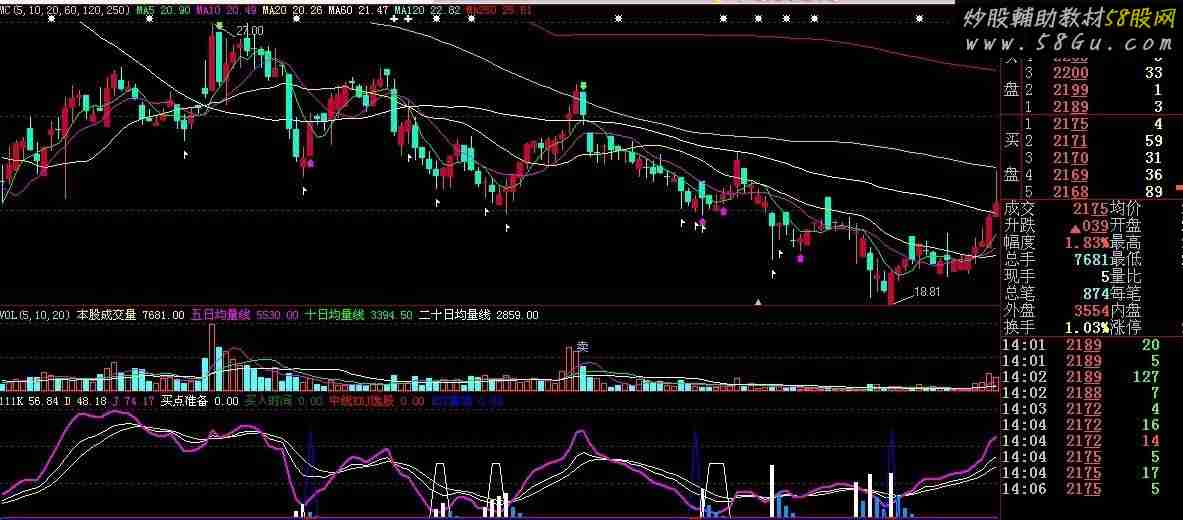Viewport: 1183px width, 520px height.
Task: Click buy level 3 price 2170
Action: tap(1071, 158)
